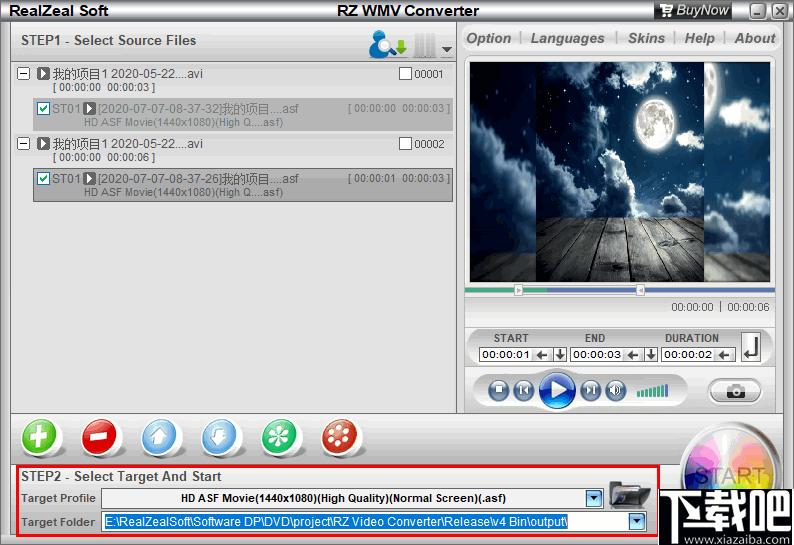This screenshot has height=545, width=794.
Task: Tick the 00001 checkbox
Action: click(405, 74)
